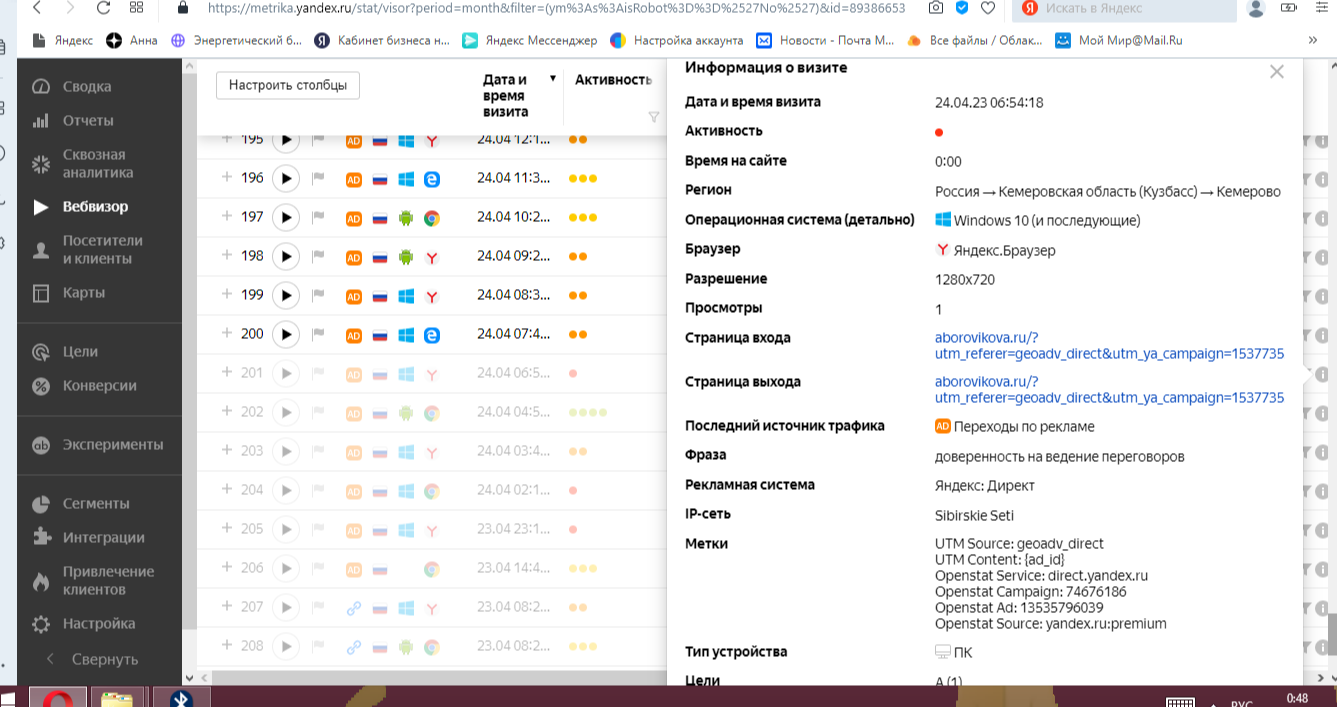This screenshot has height=707, width=1337.
Task: Click the Сквозная аналитика sidebar icon
Action: point(41,164)
